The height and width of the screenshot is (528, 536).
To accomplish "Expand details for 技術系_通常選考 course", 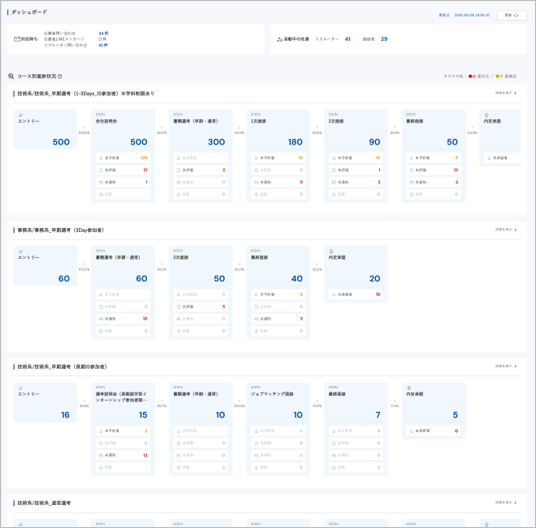I will [506, 502].
